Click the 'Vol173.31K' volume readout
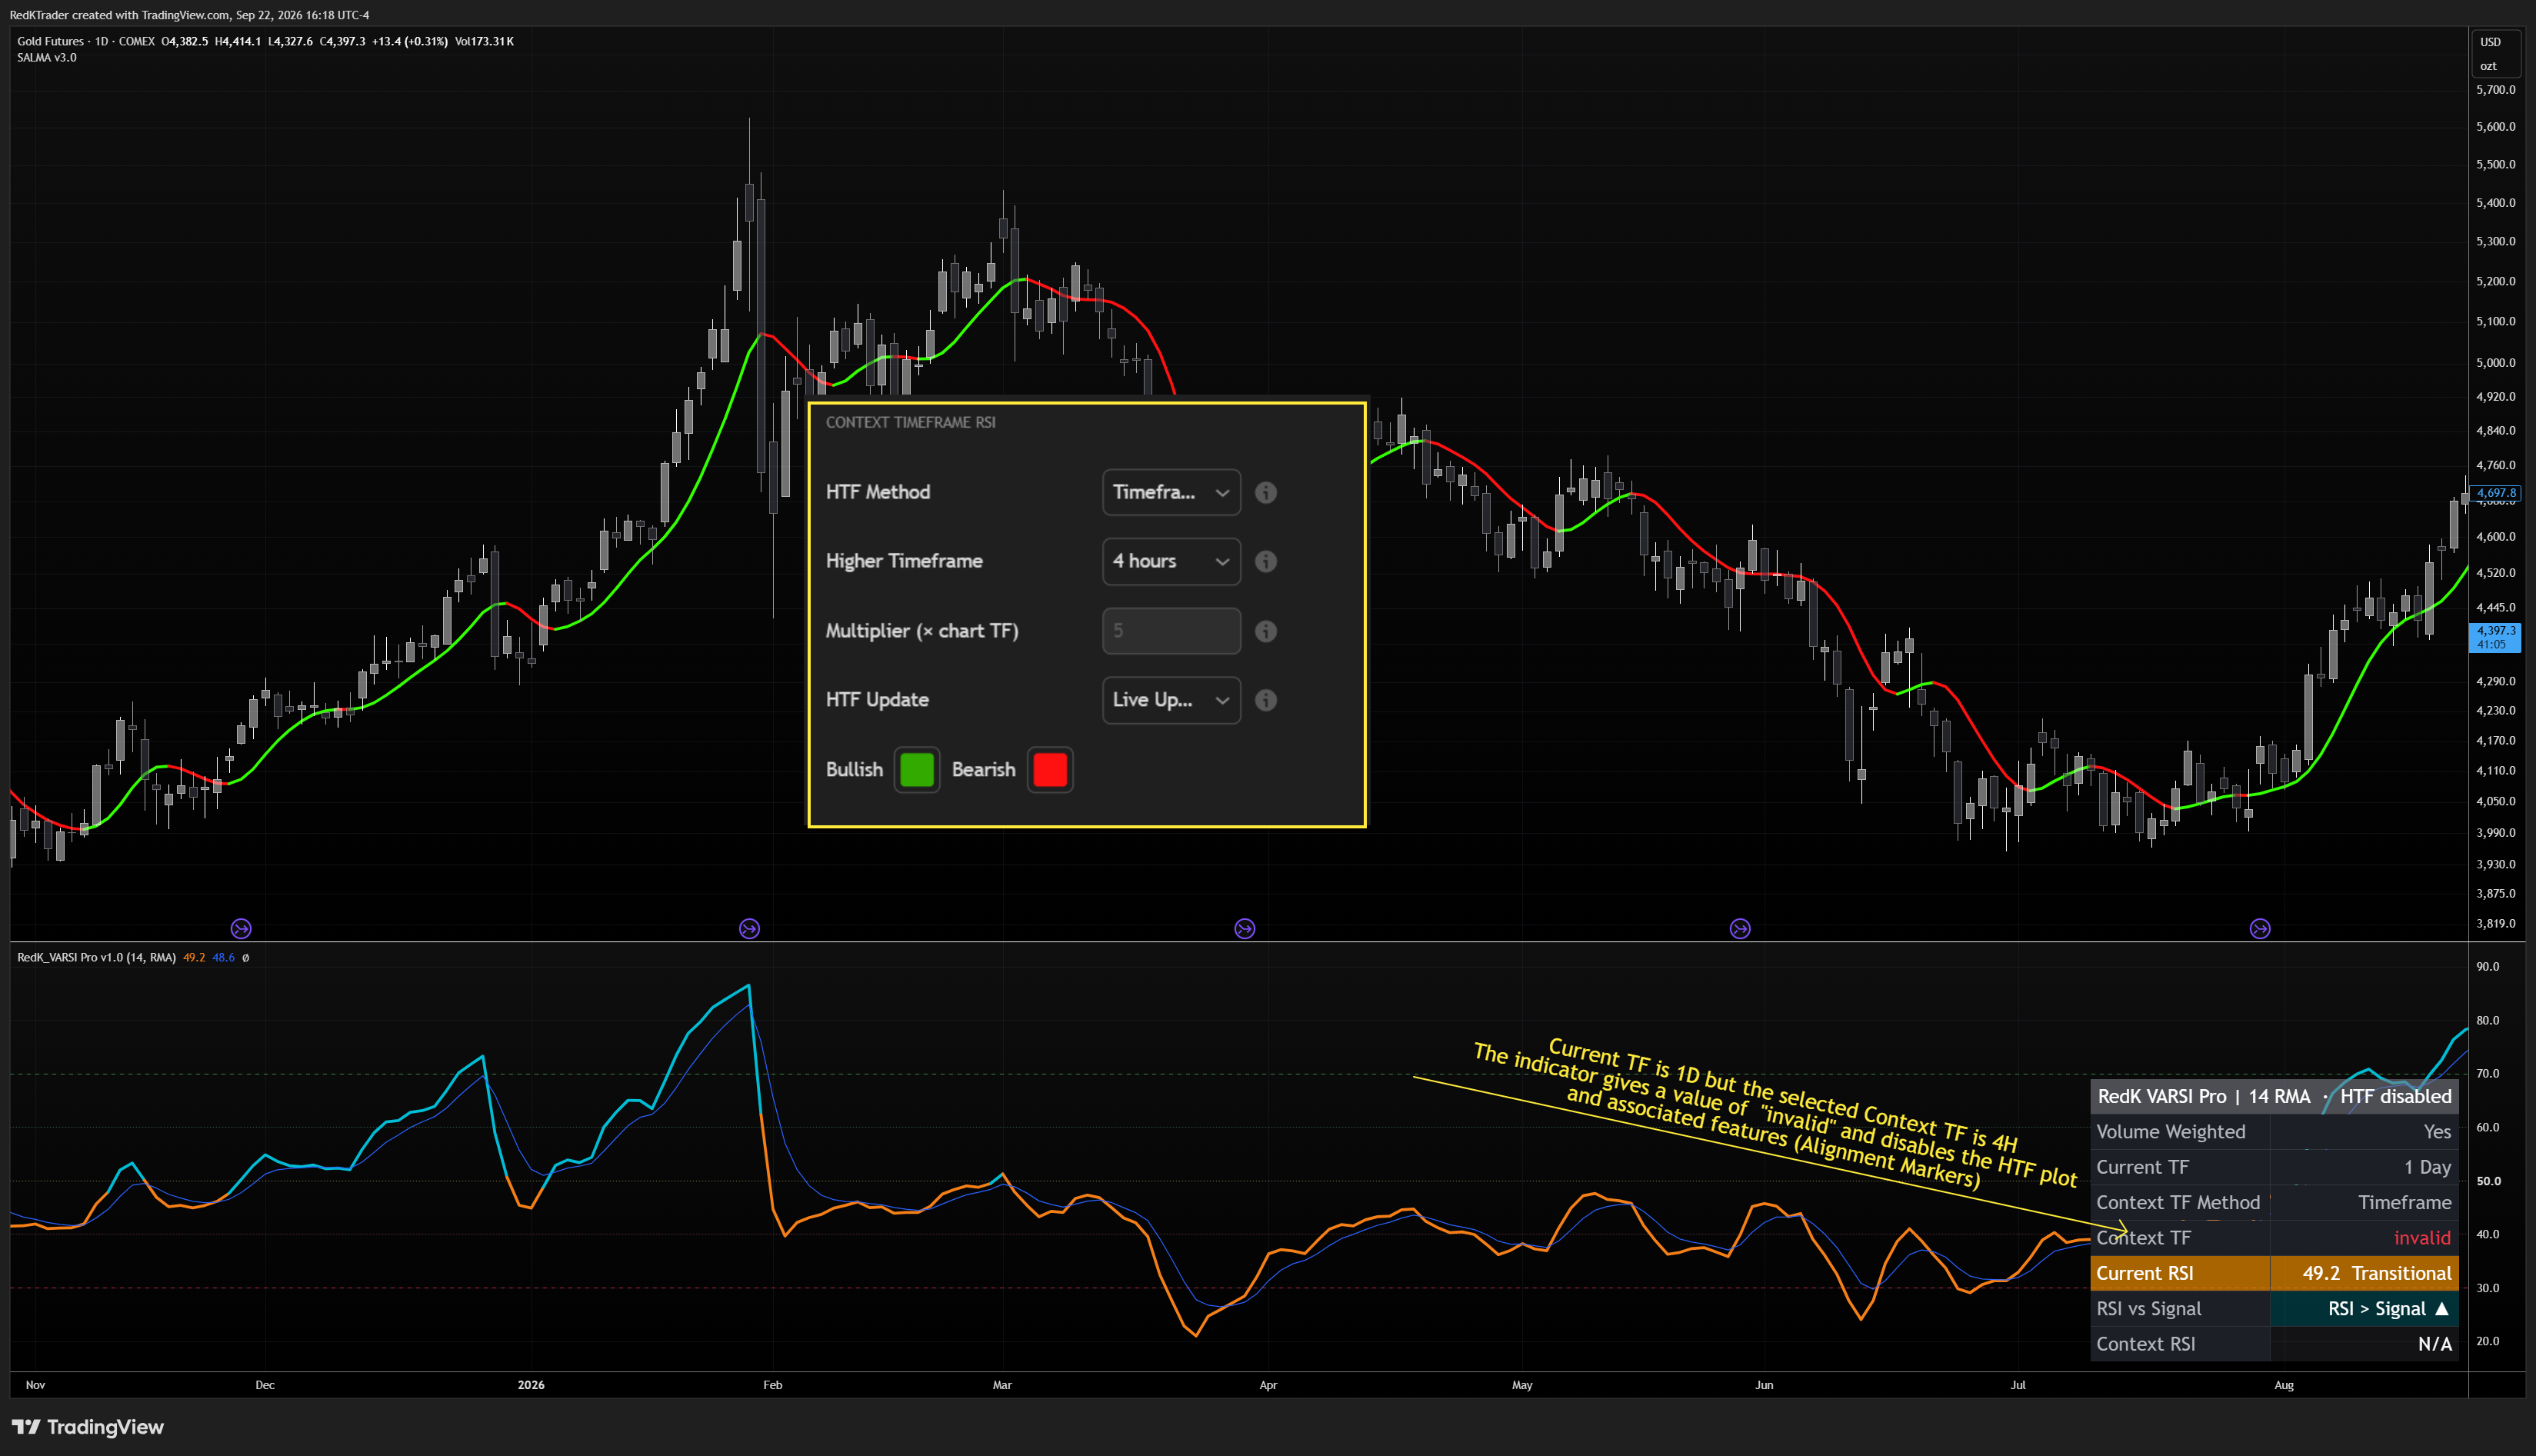 [484, 41]
